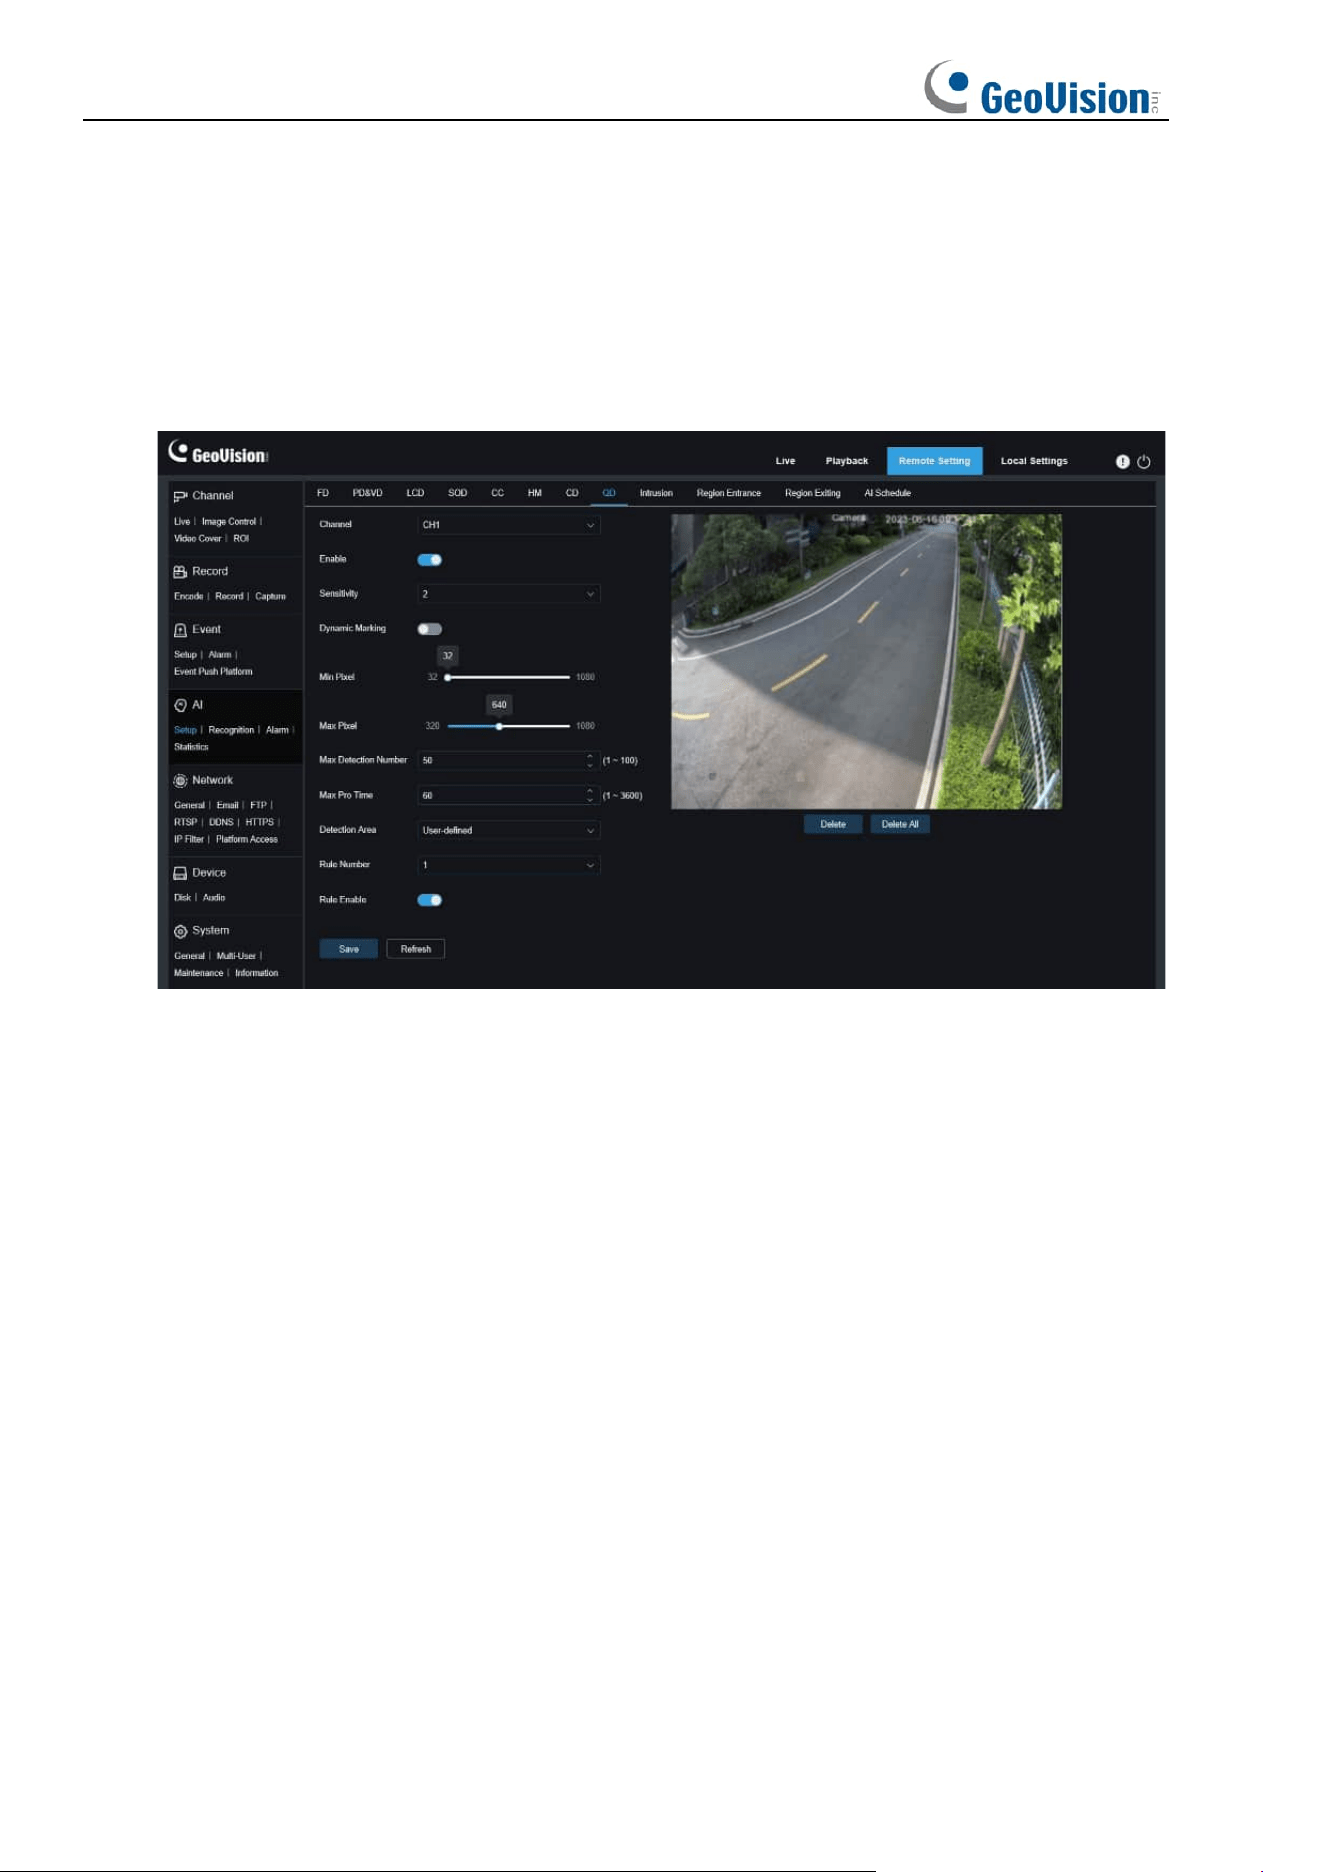Click the Max Pixel slider handle
This screenshot has height=1872, width=1324.
499,726
